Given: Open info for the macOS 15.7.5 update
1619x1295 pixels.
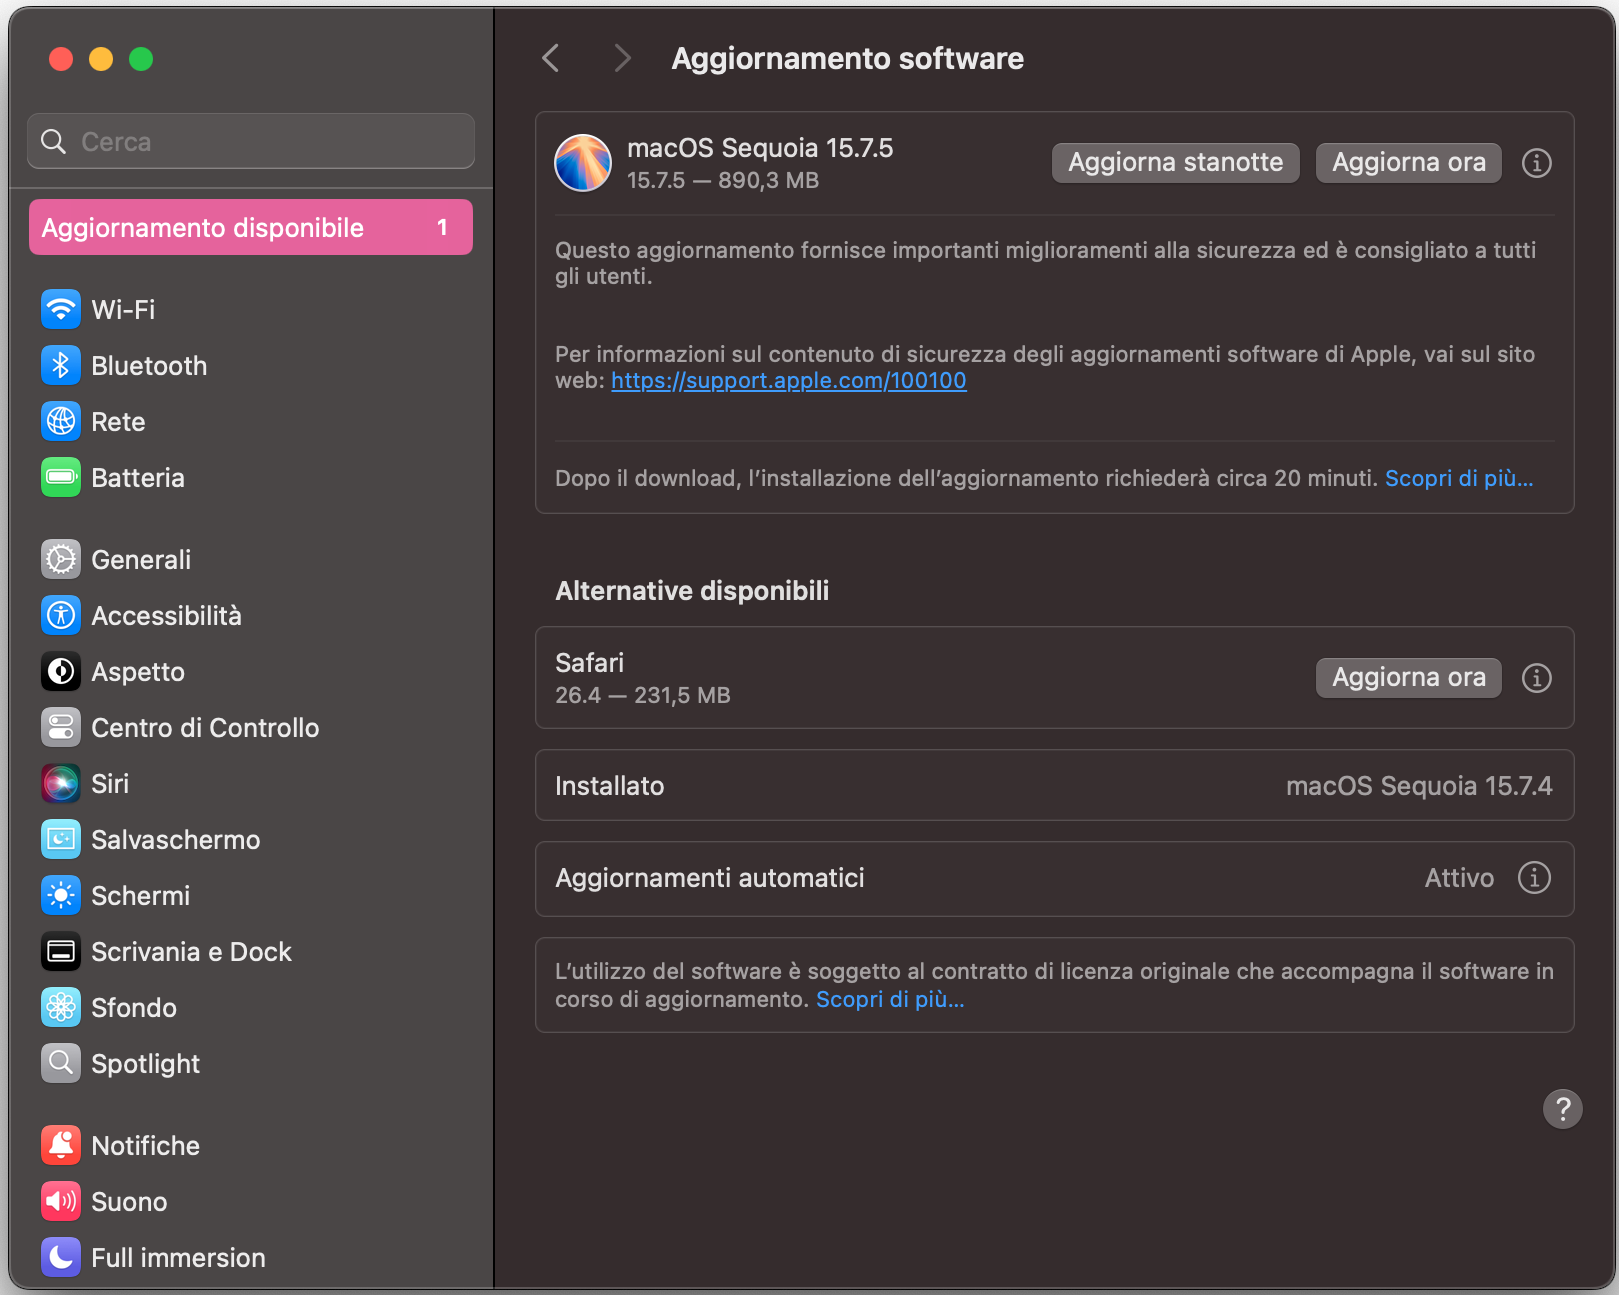Looking at the screenshot, I should click(1537, 163).
